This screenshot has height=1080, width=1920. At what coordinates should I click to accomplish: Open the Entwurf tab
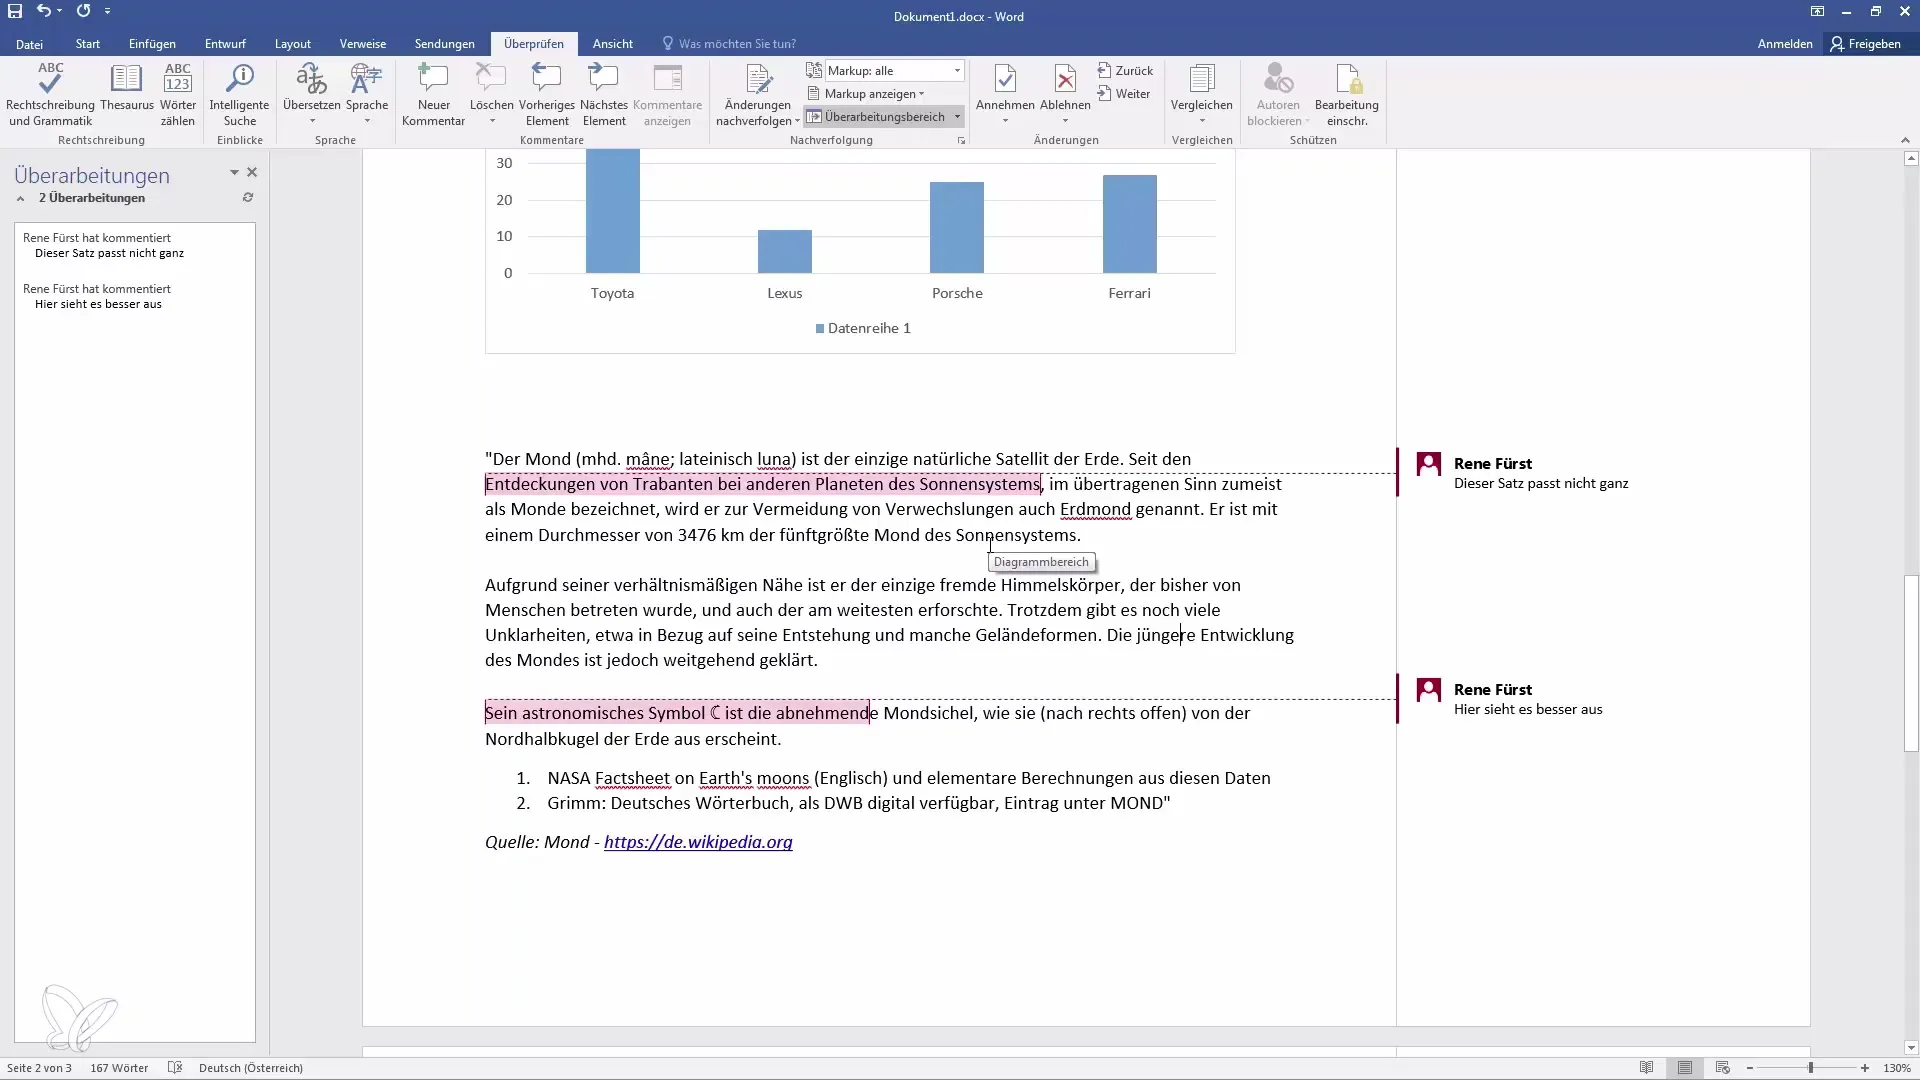pos(225,44)
